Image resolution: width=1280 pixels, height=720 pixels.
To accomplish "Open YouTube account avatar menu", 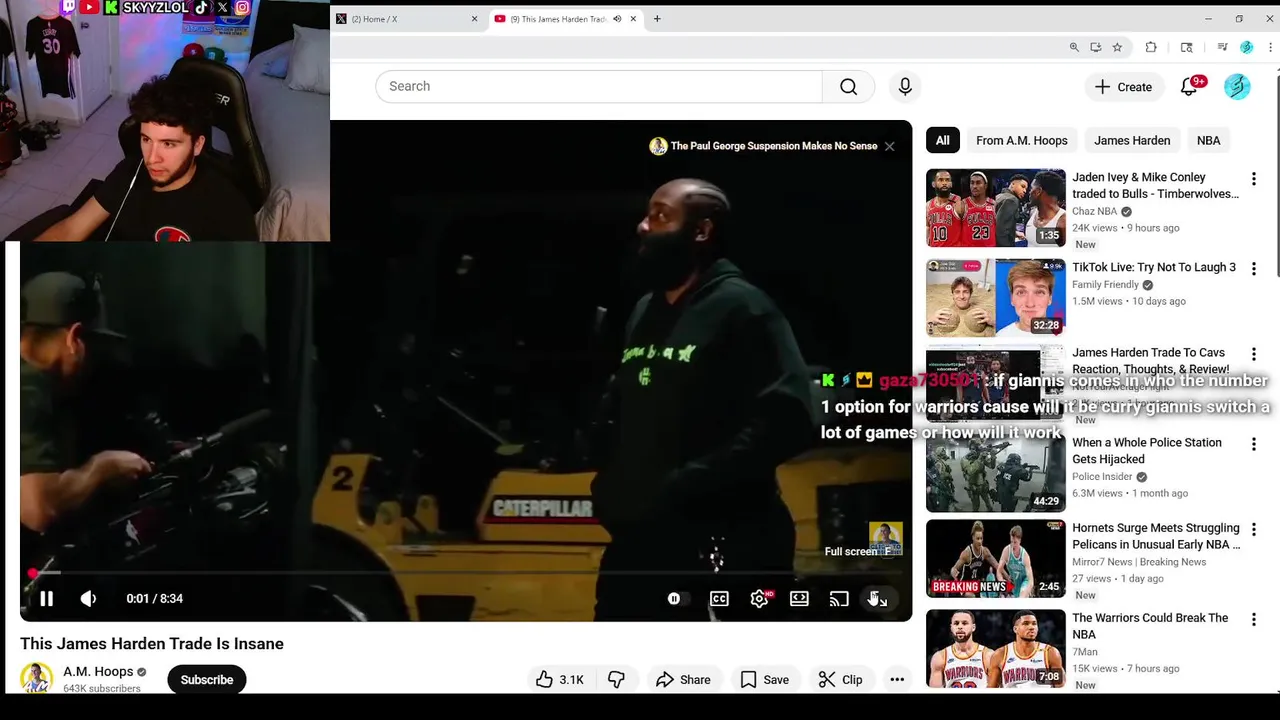I will tap(1237, 87).
